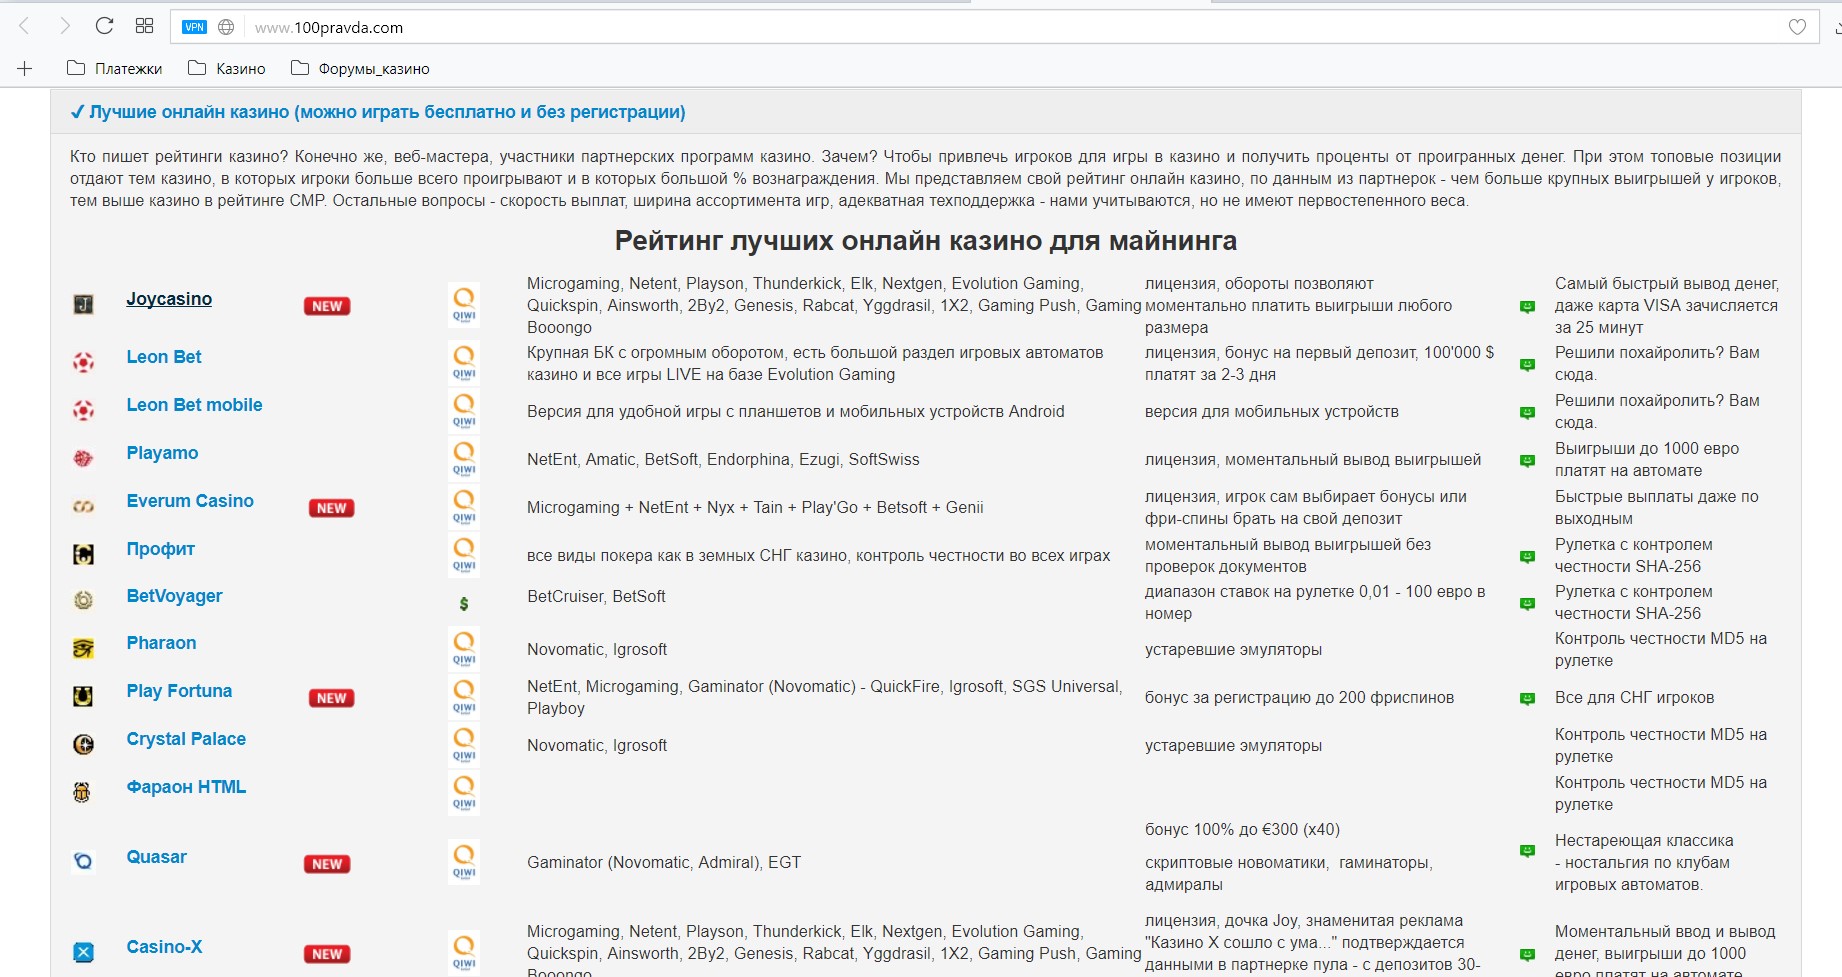
Task: Bookmark page with the heart icon
Action: point(1797,27)
